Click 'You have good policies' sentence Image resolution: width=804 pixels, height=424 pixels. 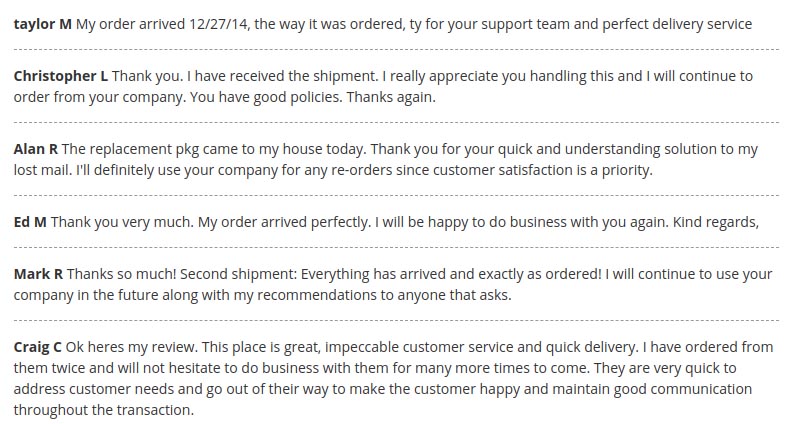point(266,97)
